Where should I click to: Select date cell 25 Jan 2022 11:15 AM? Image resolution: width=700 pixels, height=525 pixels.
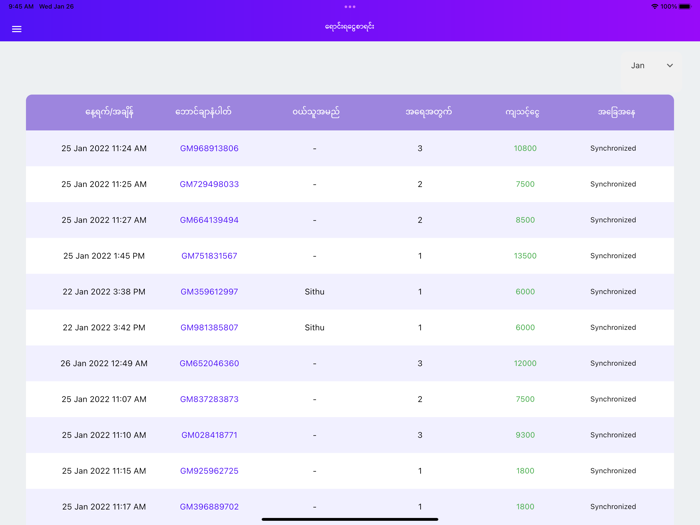(x=104, y=471)
